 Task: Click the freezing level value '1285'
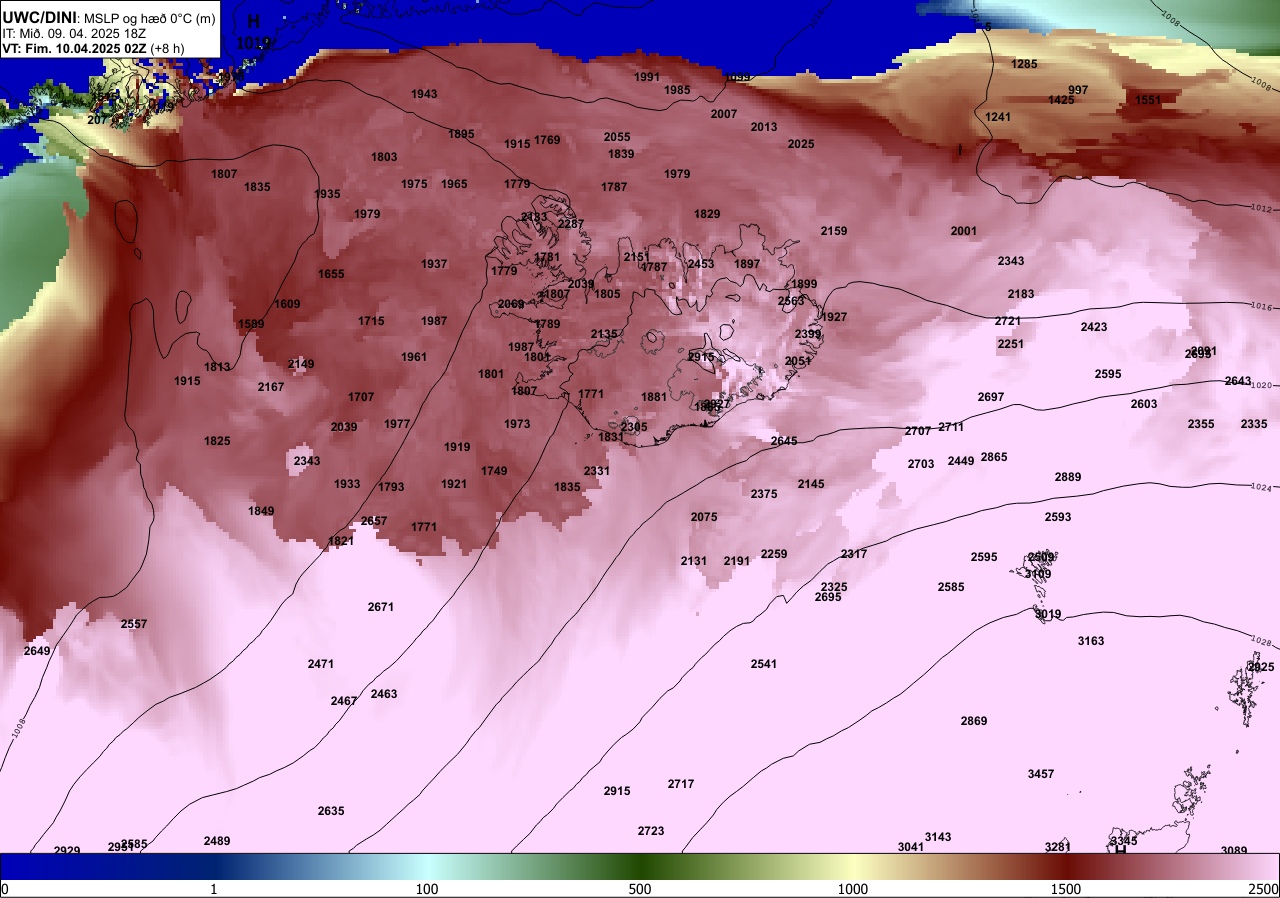click(1025, 64)
